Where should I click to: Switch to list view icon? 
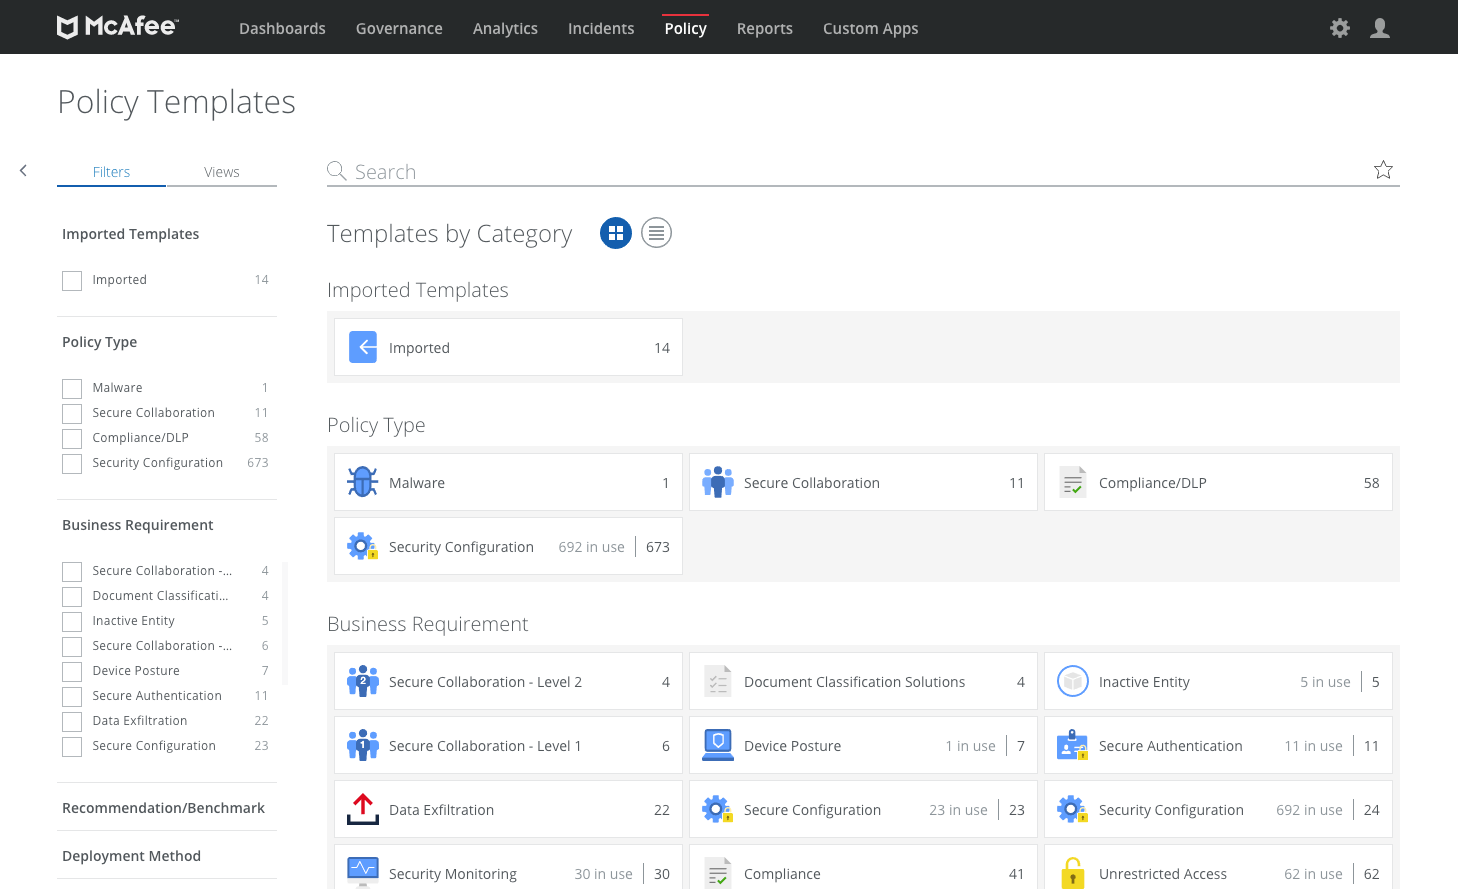656,233
